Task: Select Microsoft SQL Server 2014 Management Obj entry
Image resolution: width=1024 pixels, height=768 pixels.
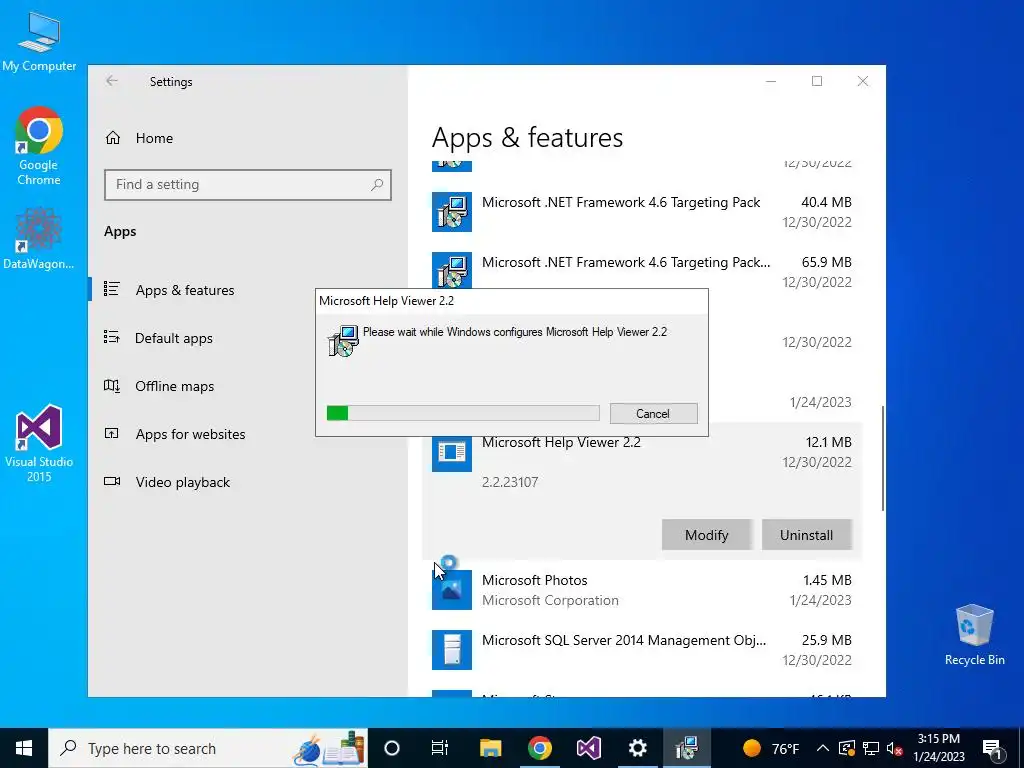Action: pos(624,640)
